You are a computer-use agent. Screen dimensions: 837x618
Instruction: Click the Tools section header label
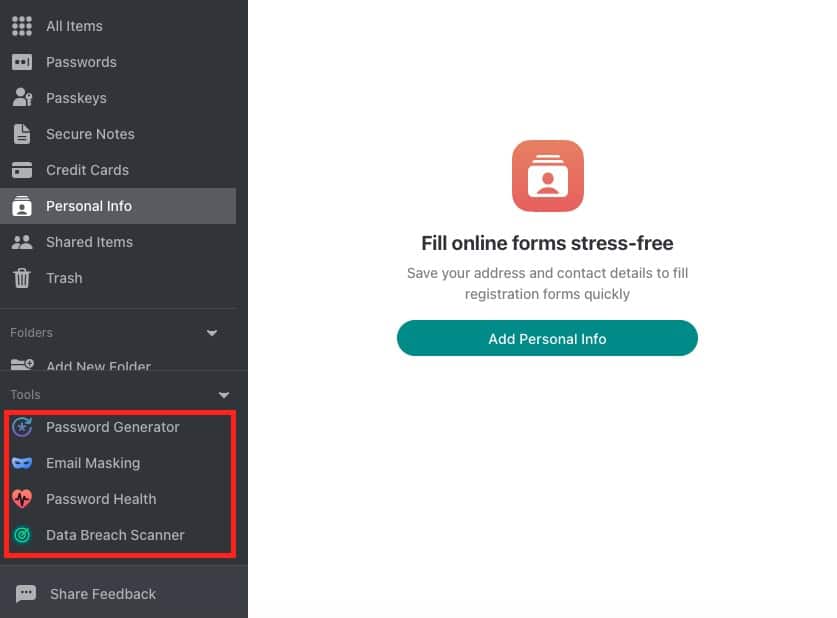[x=25, y=394]
